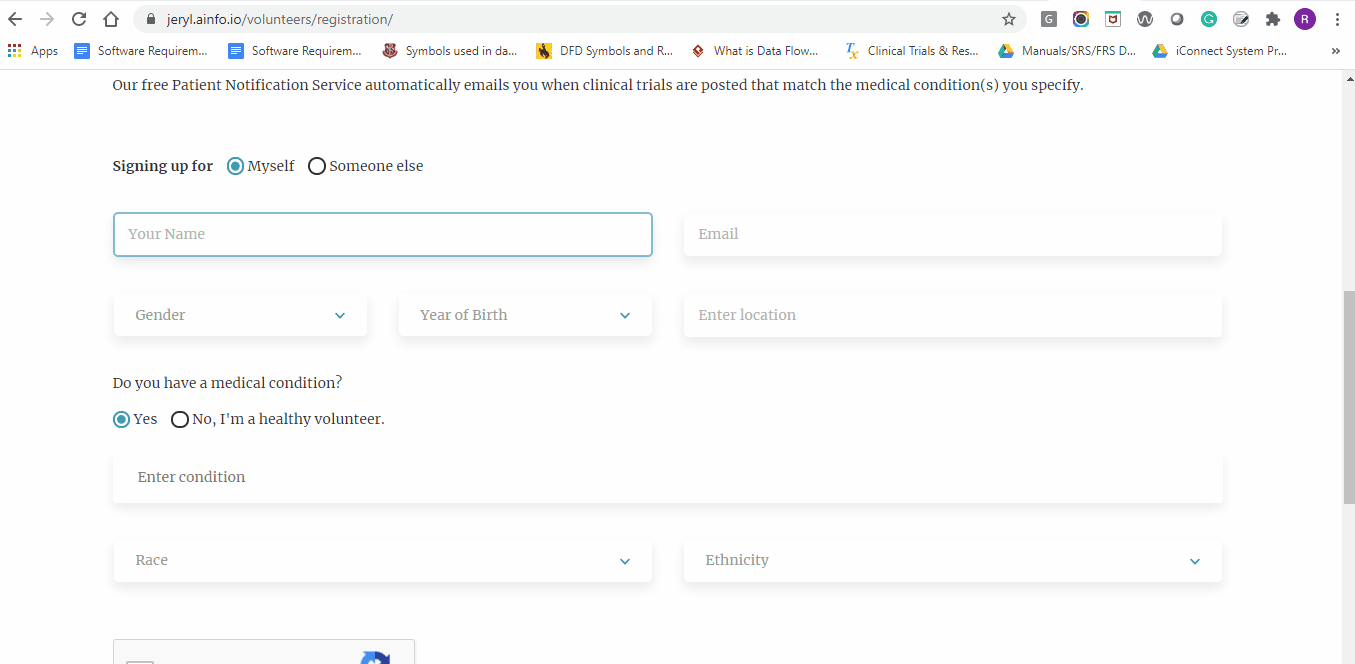Check the reCAPTCHA I'm not a robot box

coord(140,660)
